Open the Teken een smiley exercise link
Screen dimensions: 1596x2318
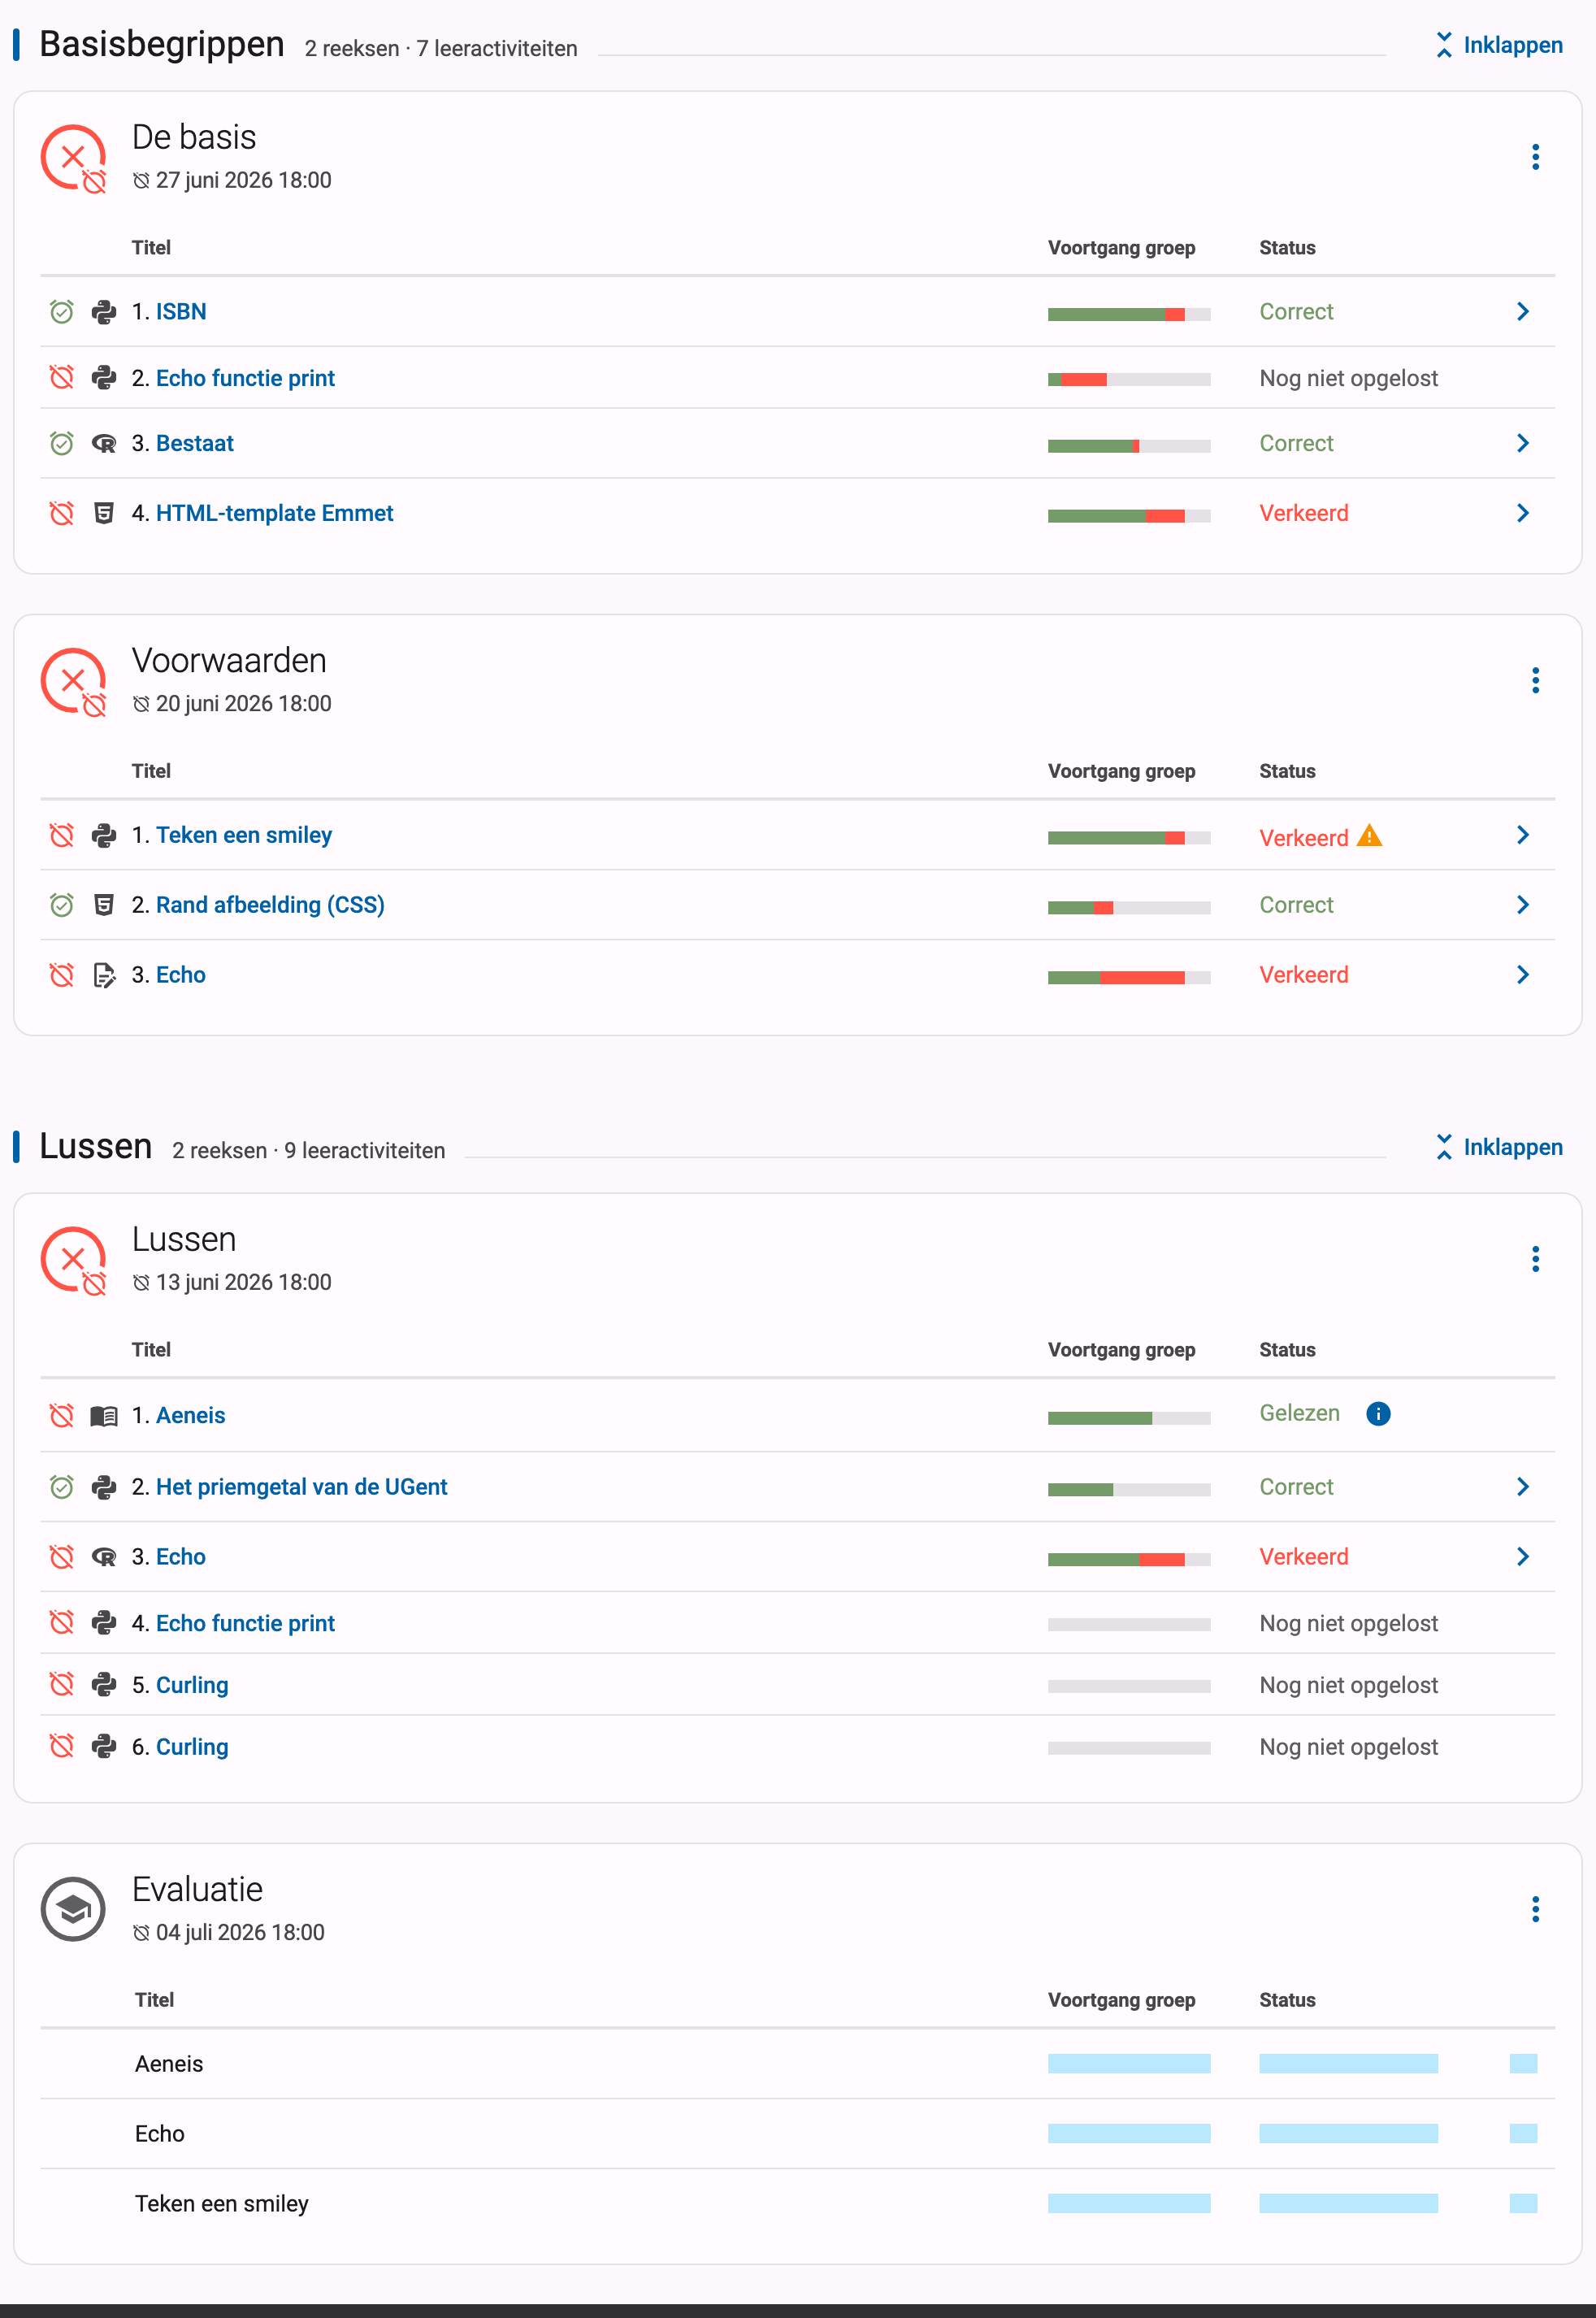(x=244, y=835)
